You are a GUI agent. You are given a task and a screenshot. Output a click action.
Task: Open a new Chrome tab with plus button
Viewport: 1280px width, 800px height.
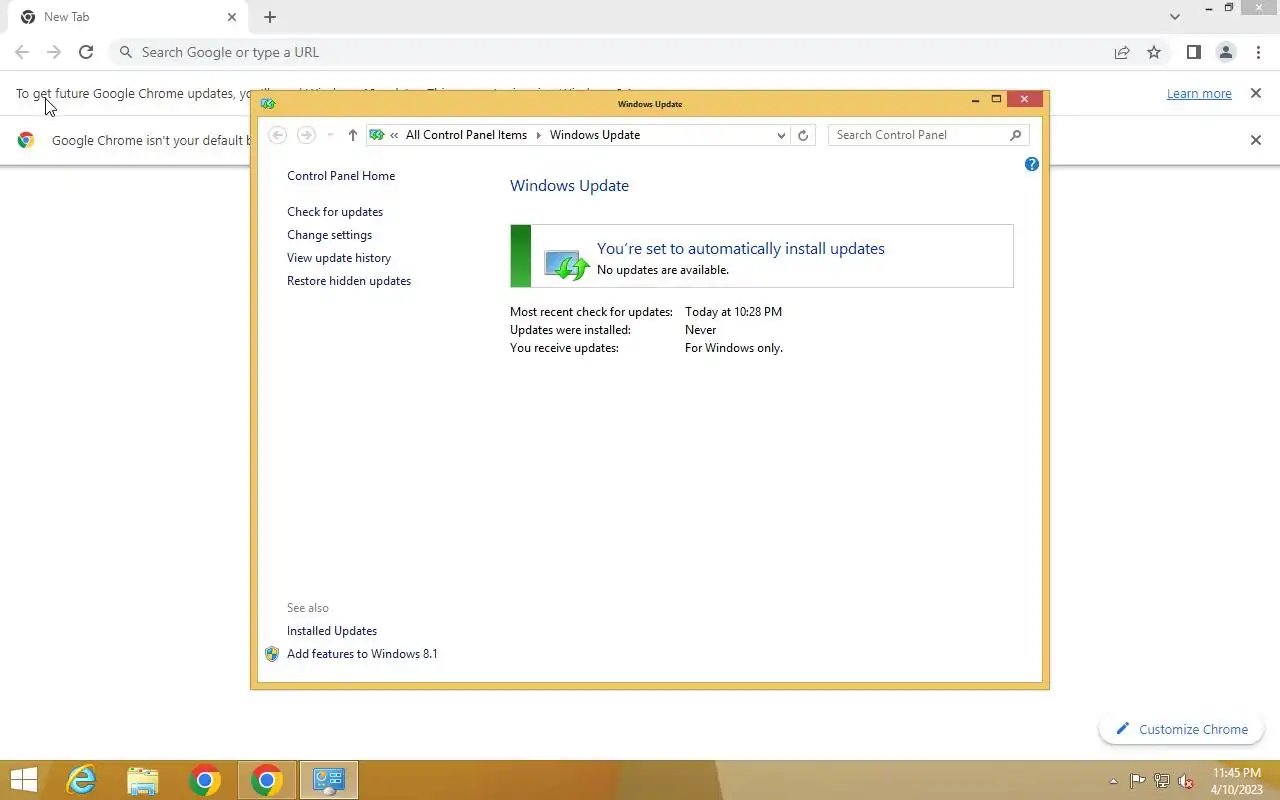pos(270,17)
